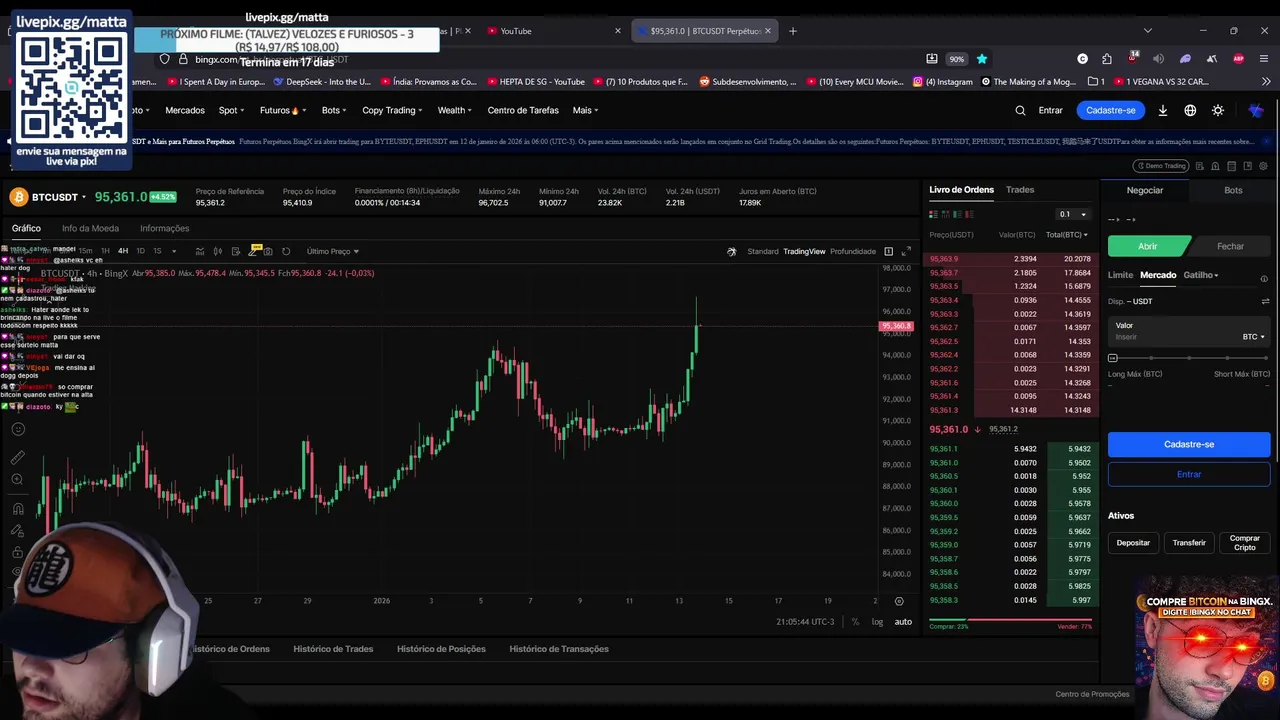Image resolution: width=1280 pixels, height=720 pixels.
Task: Expand the Gatilho order type dropdown
Action: coord(1201,275)
